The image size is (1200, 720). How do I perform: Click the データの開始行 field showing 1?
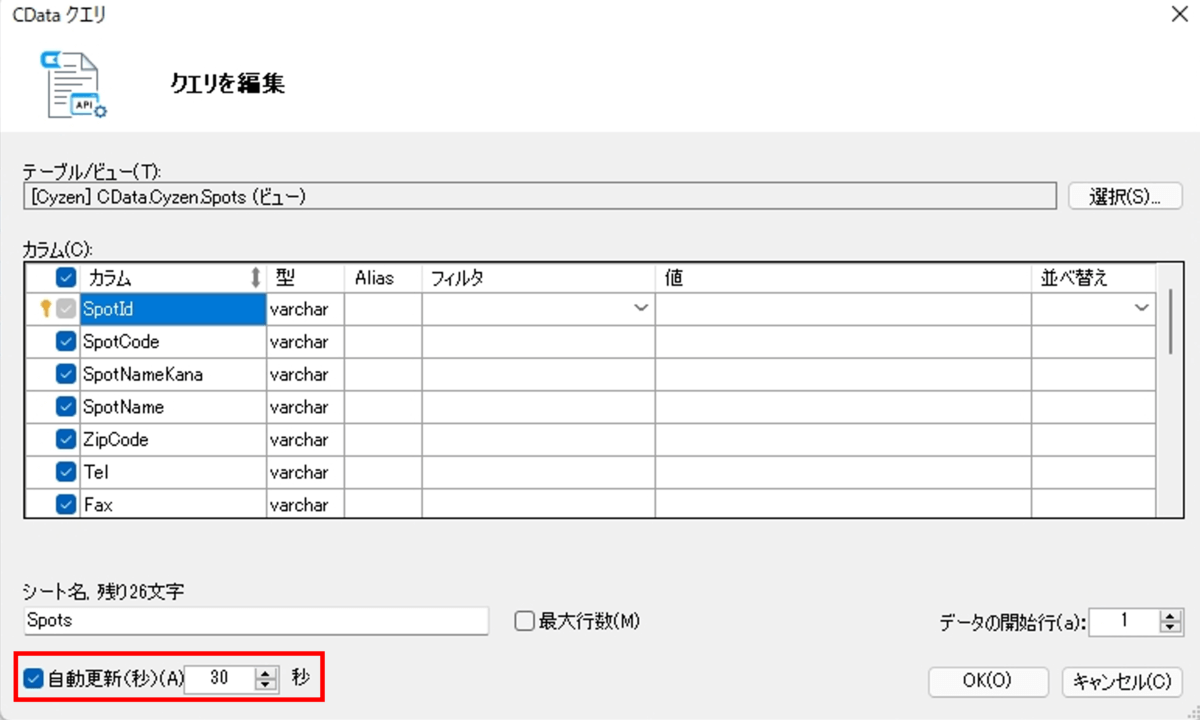(x=1124, y=621)
